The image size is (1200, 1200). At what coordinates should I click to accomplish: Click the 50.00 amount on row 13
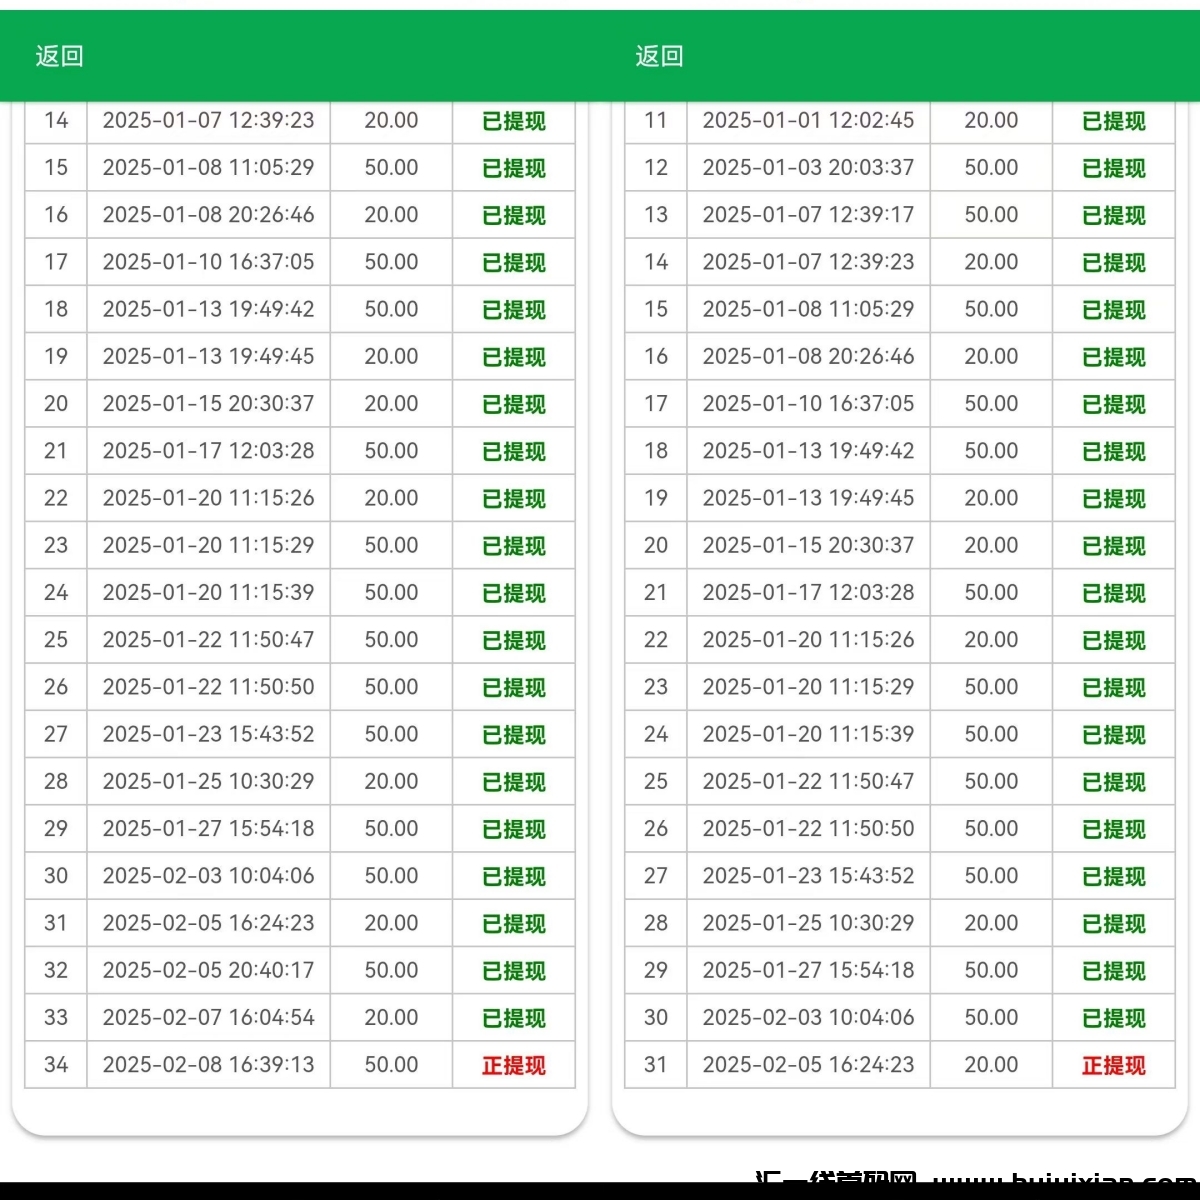pyautogui.click(x=991, y=215)
